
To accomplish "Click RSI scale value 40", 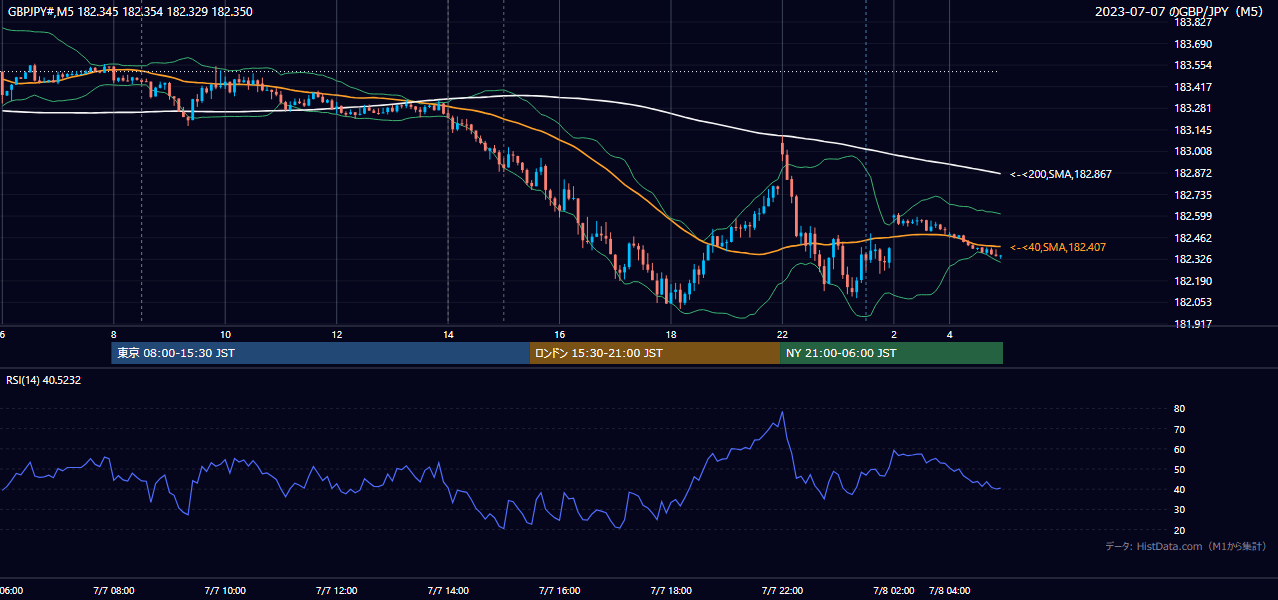I will (x=1180, y=489).
